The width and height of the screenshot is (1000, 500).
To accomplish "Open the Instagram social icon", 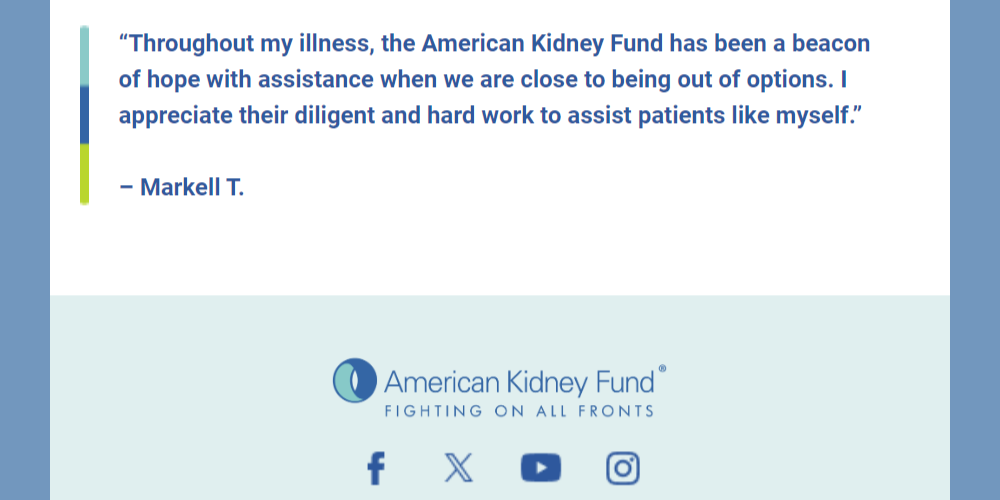I will tap(623, 468).
